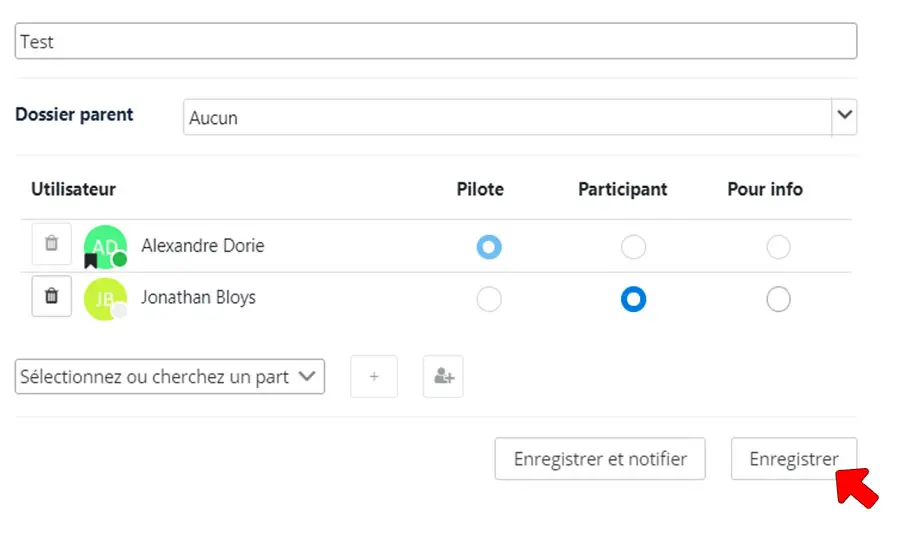Delete Jonathan Bloys with the trash icon
This screenshot has width=900, height=557.
(x=52, y=296)
